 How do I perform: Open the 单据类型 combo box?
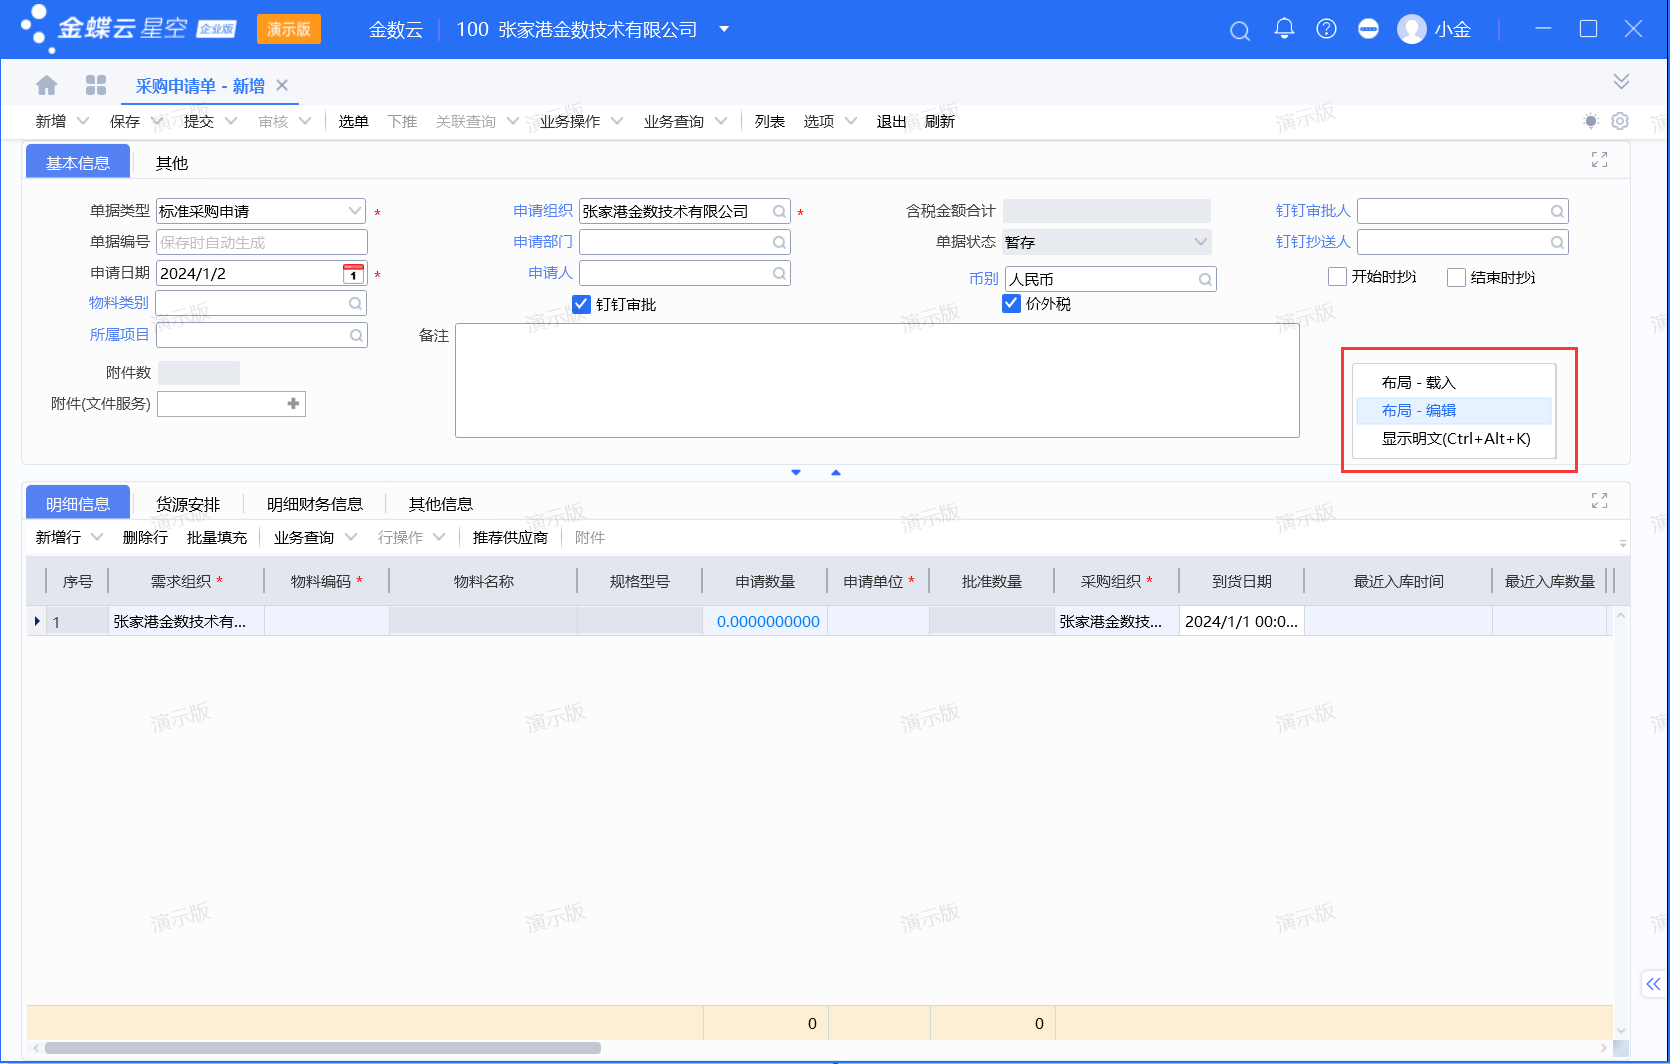click(262, 211)
